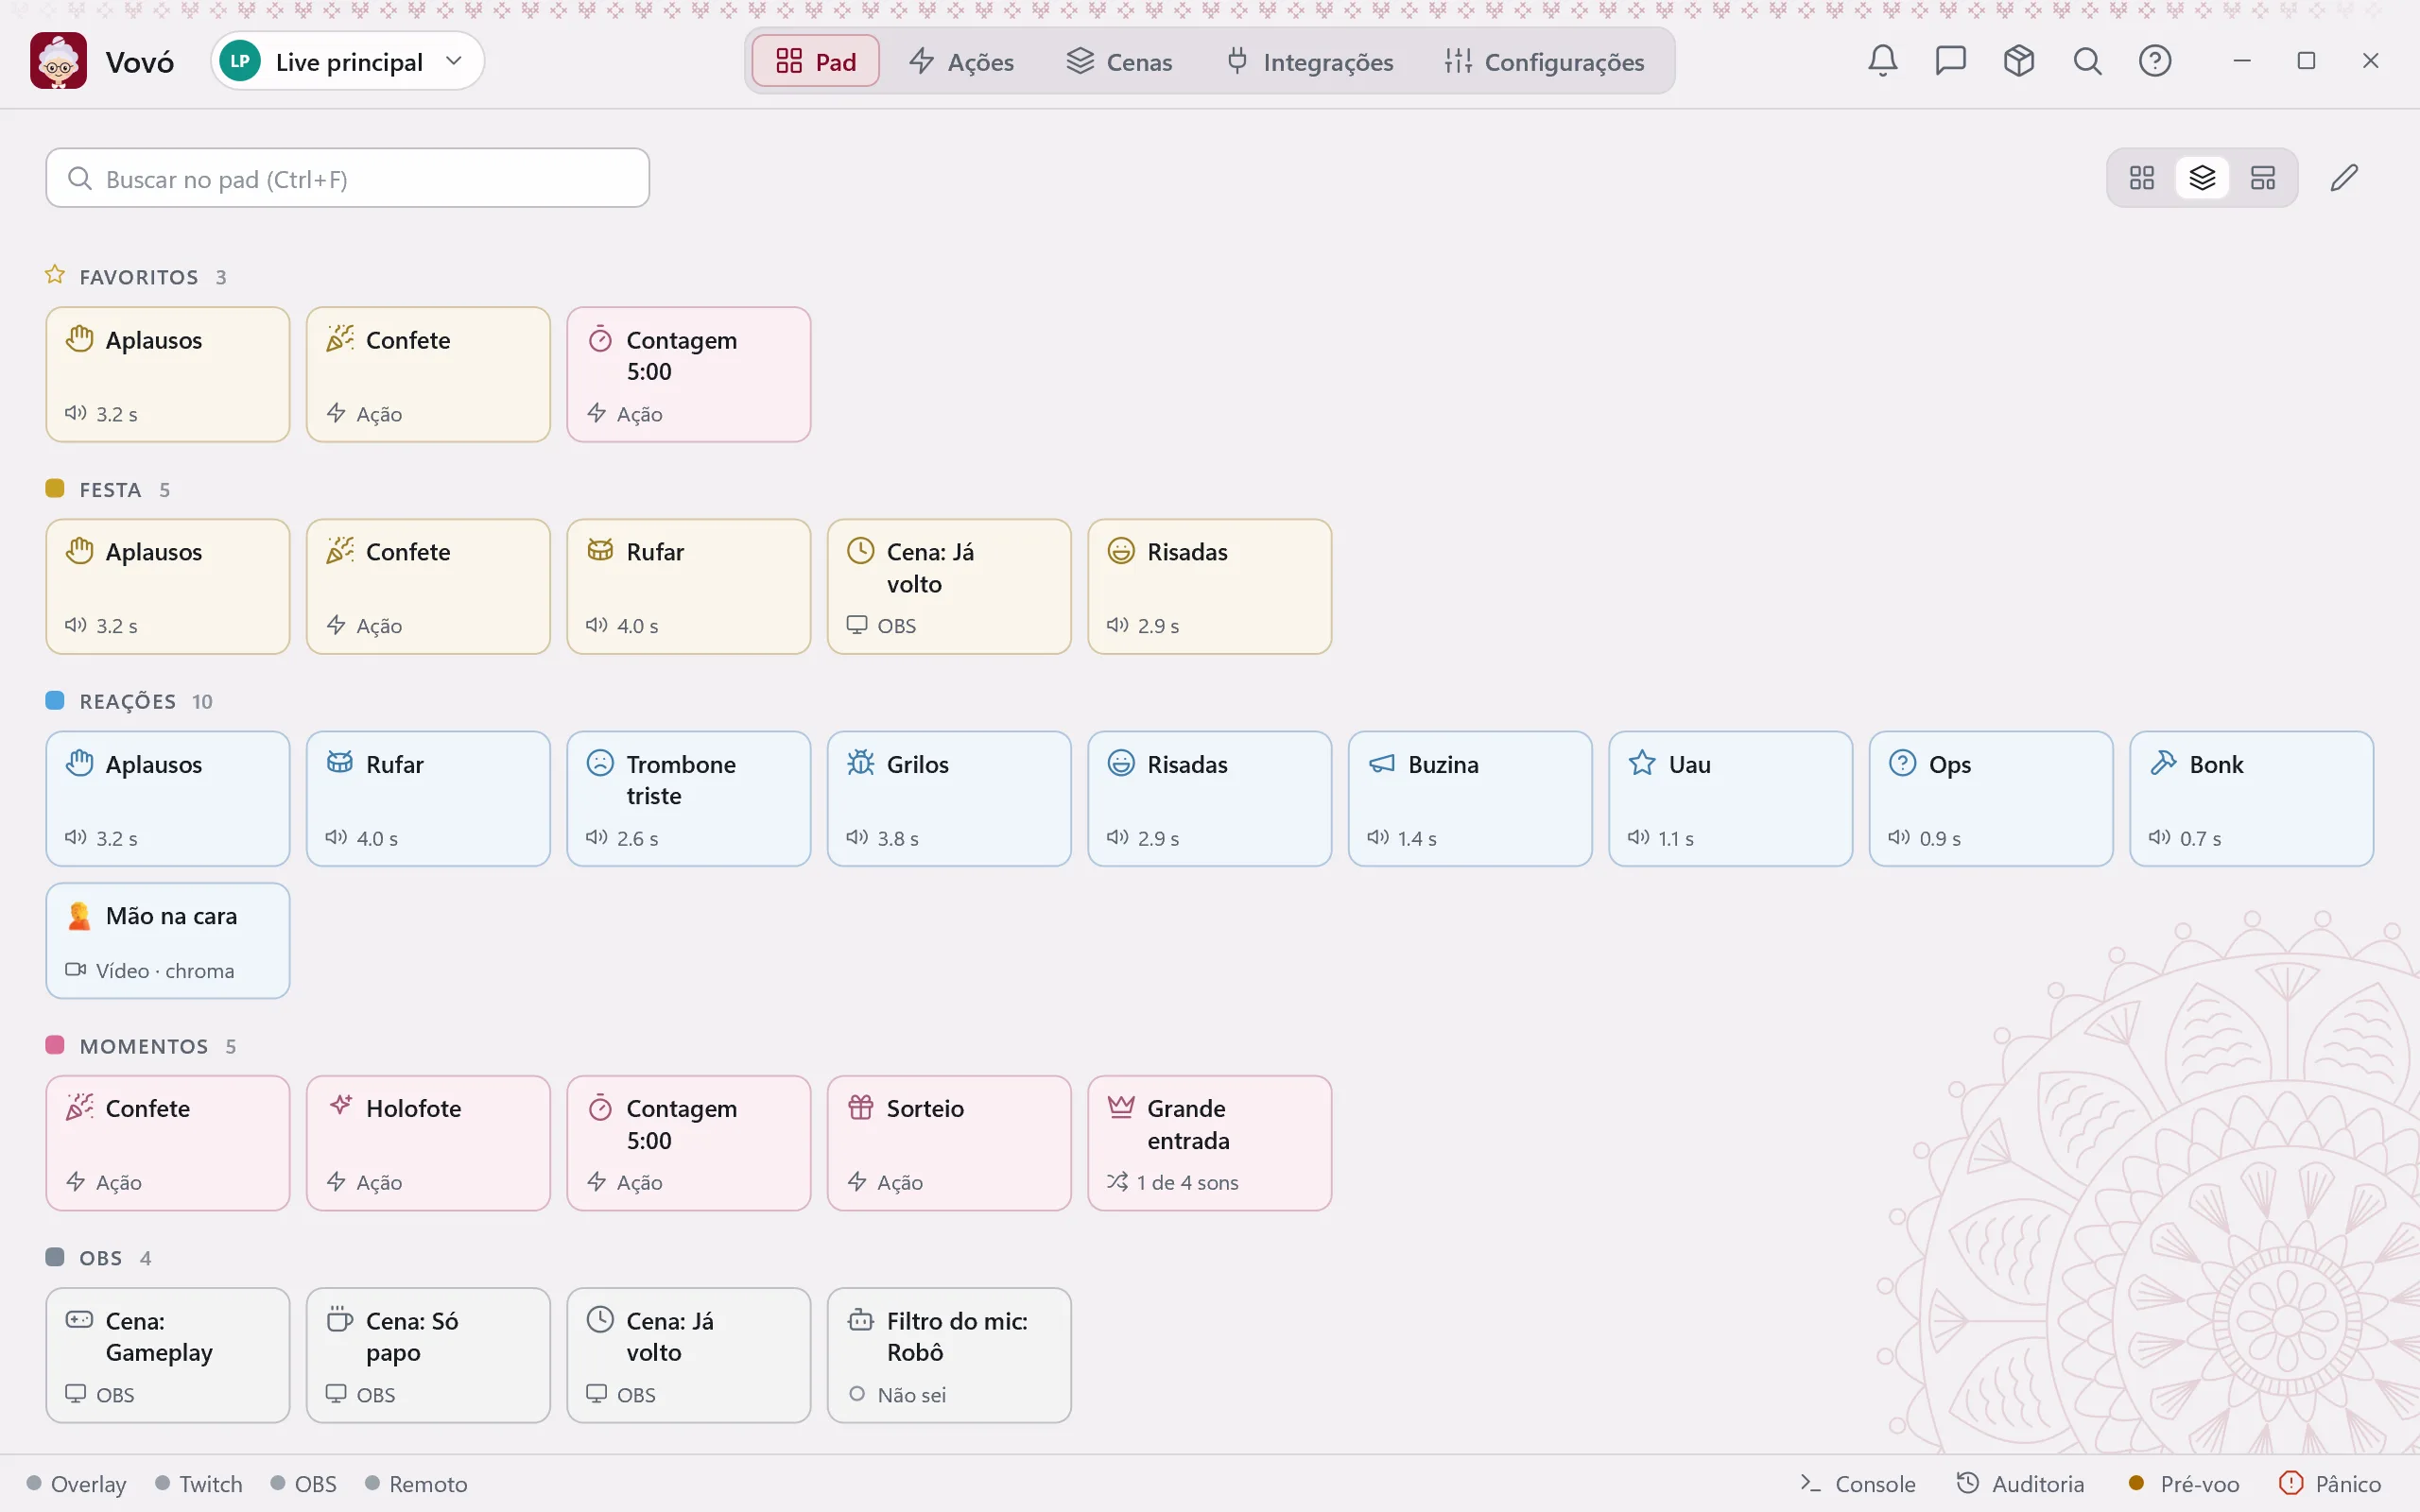Play the Bonk sound pad
This screenshot has height=1512, width=2420.
(x=2251, y=799)
